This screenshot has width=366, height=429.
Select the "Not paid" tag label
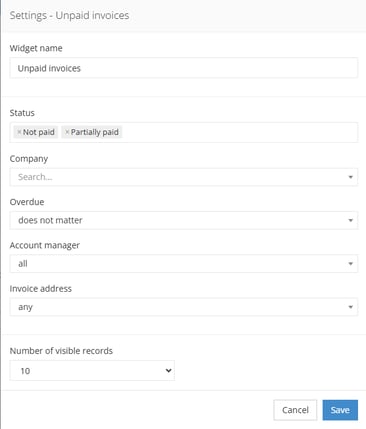[39, 132]
